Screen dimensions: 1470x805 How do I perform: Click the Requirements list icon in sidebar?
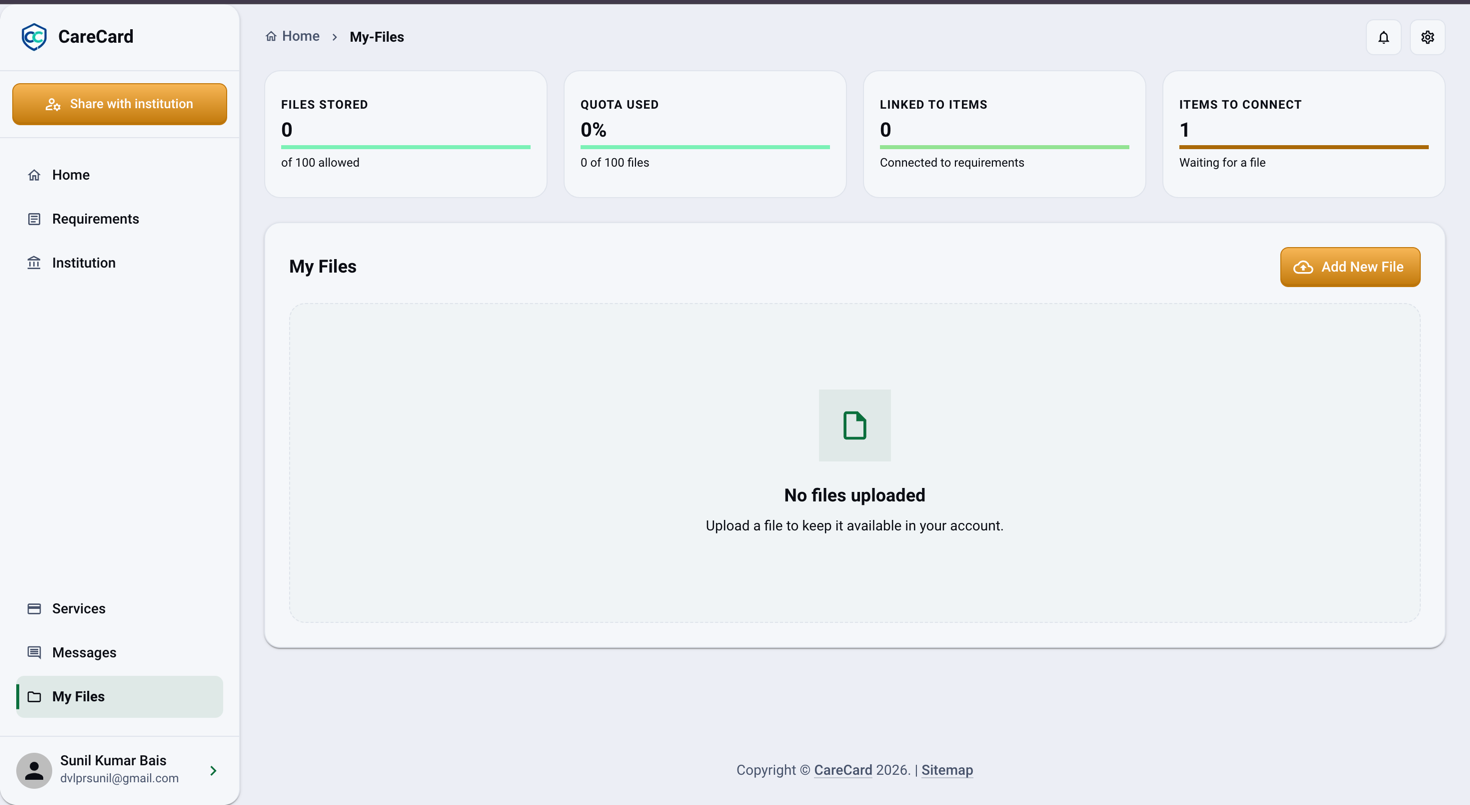(x=34, y=219)
